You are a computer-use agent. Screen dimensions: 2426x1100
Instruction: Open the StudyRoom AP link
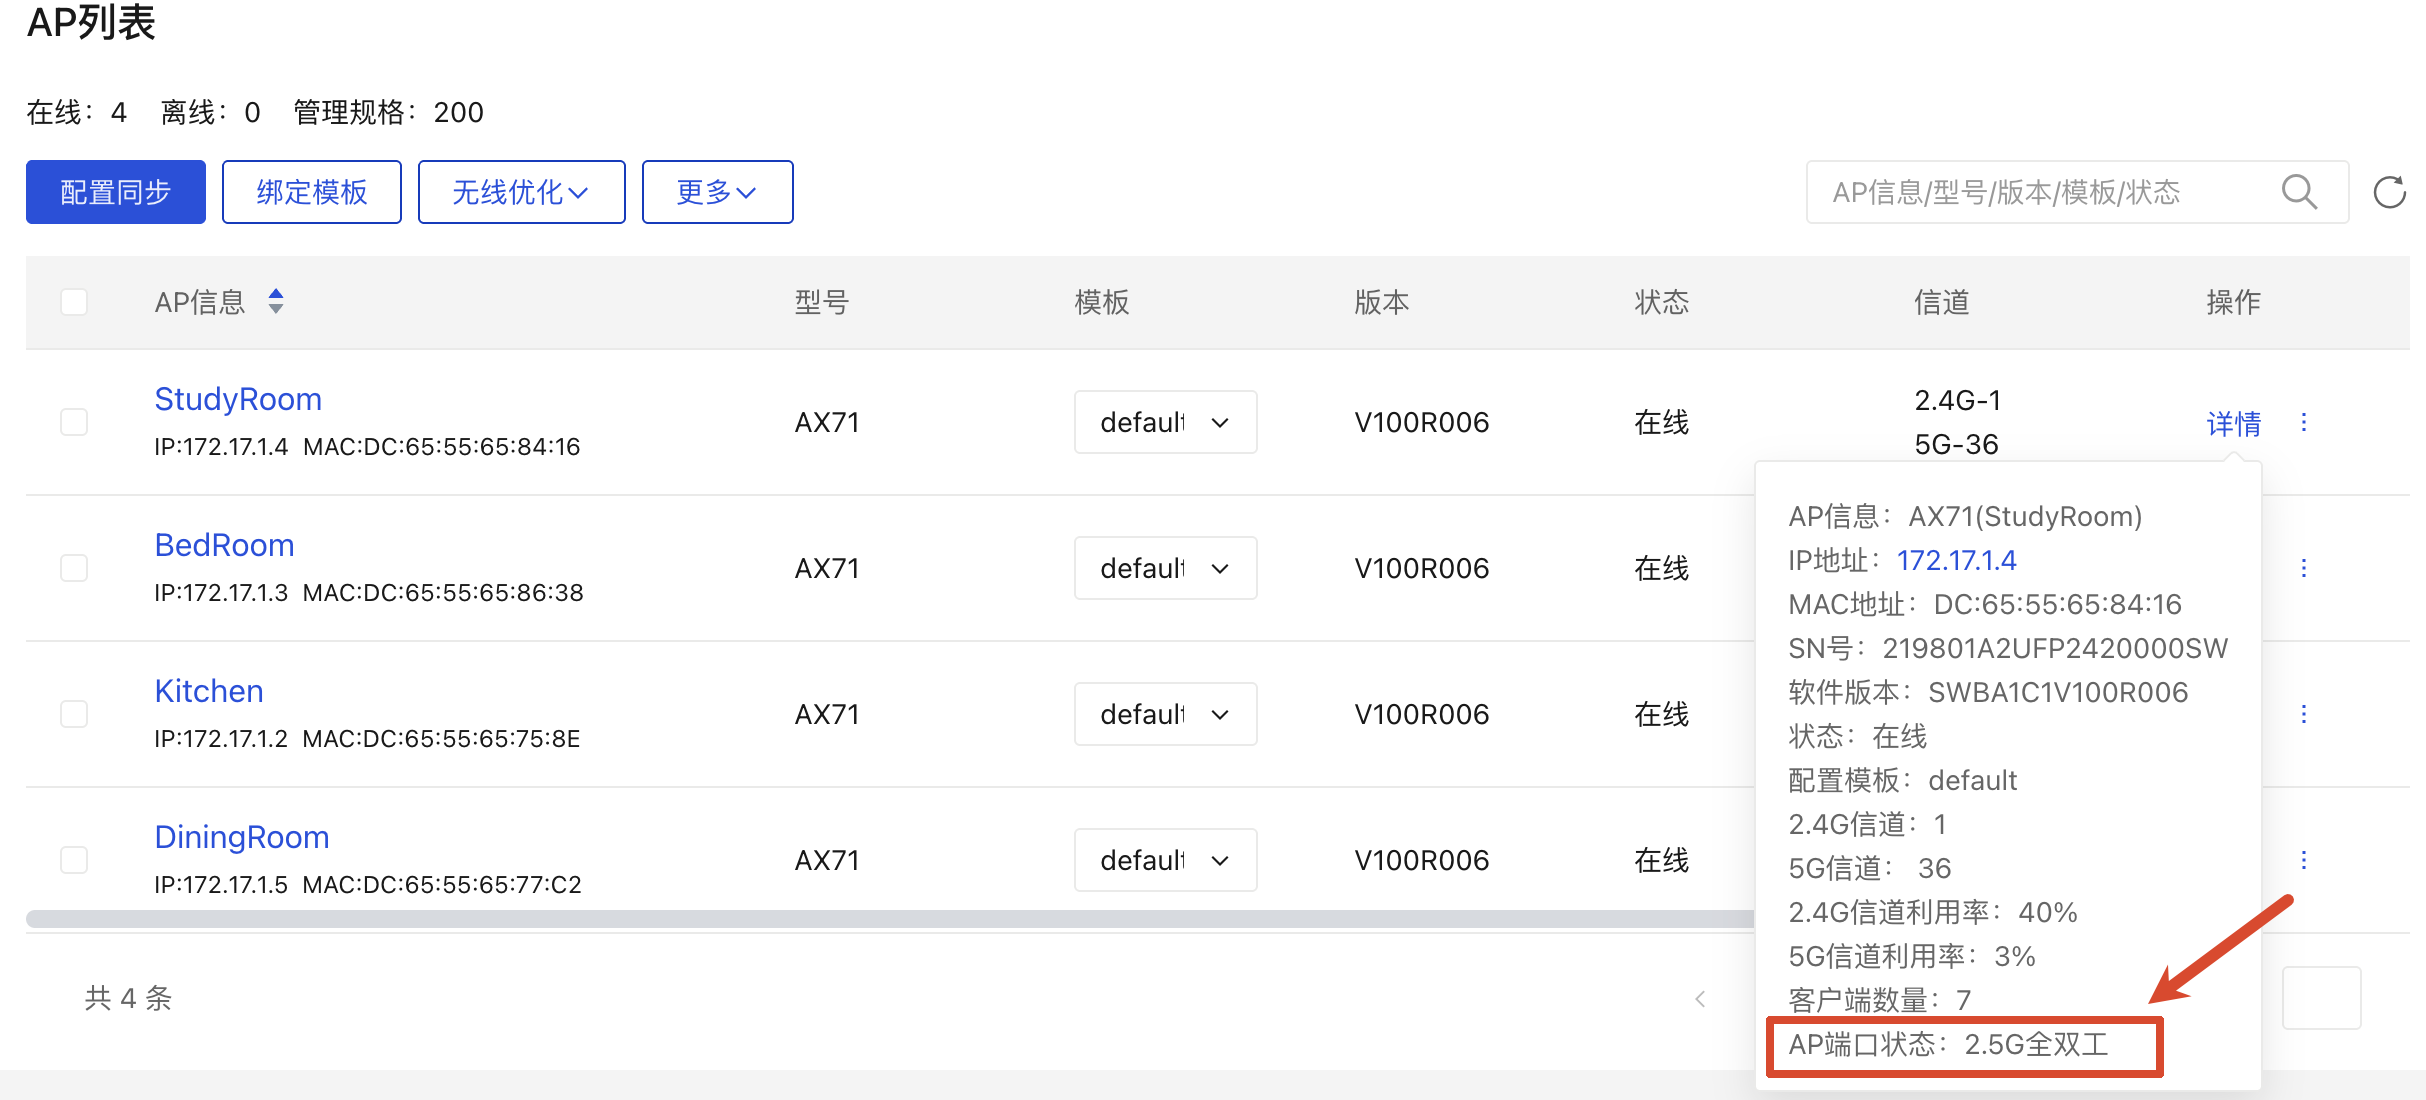point(238,399)
